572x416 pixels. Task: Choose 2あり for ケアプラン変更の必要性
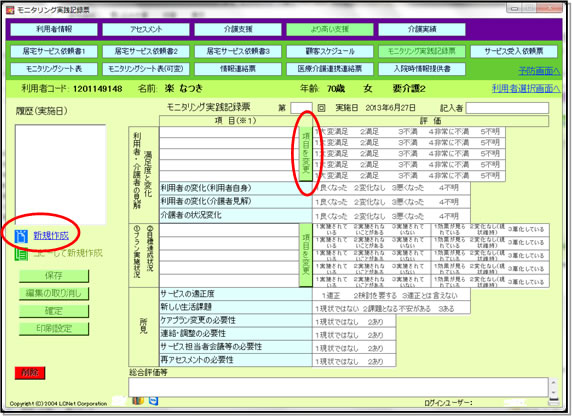(x=375, y=322)
